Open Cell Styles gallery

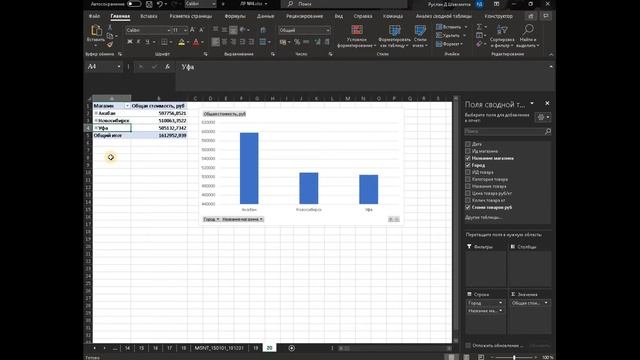420,36
